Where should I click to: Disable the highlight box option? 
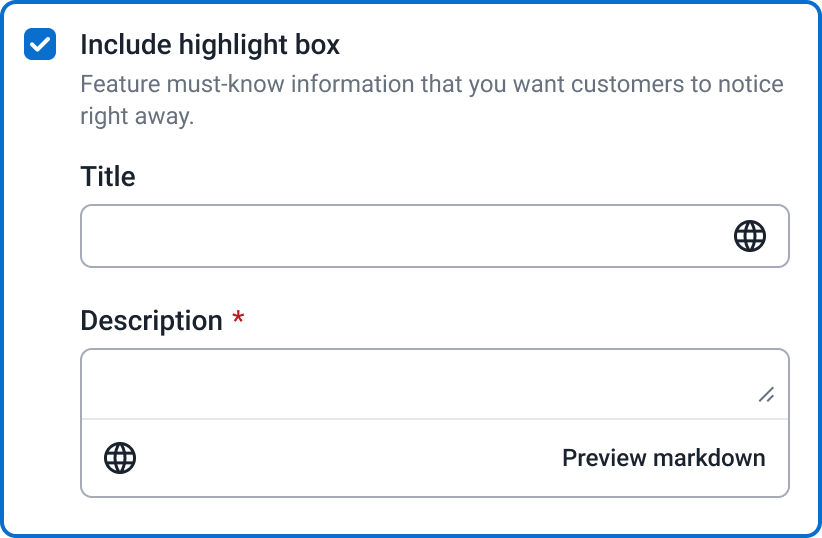[x=40, y=45]
